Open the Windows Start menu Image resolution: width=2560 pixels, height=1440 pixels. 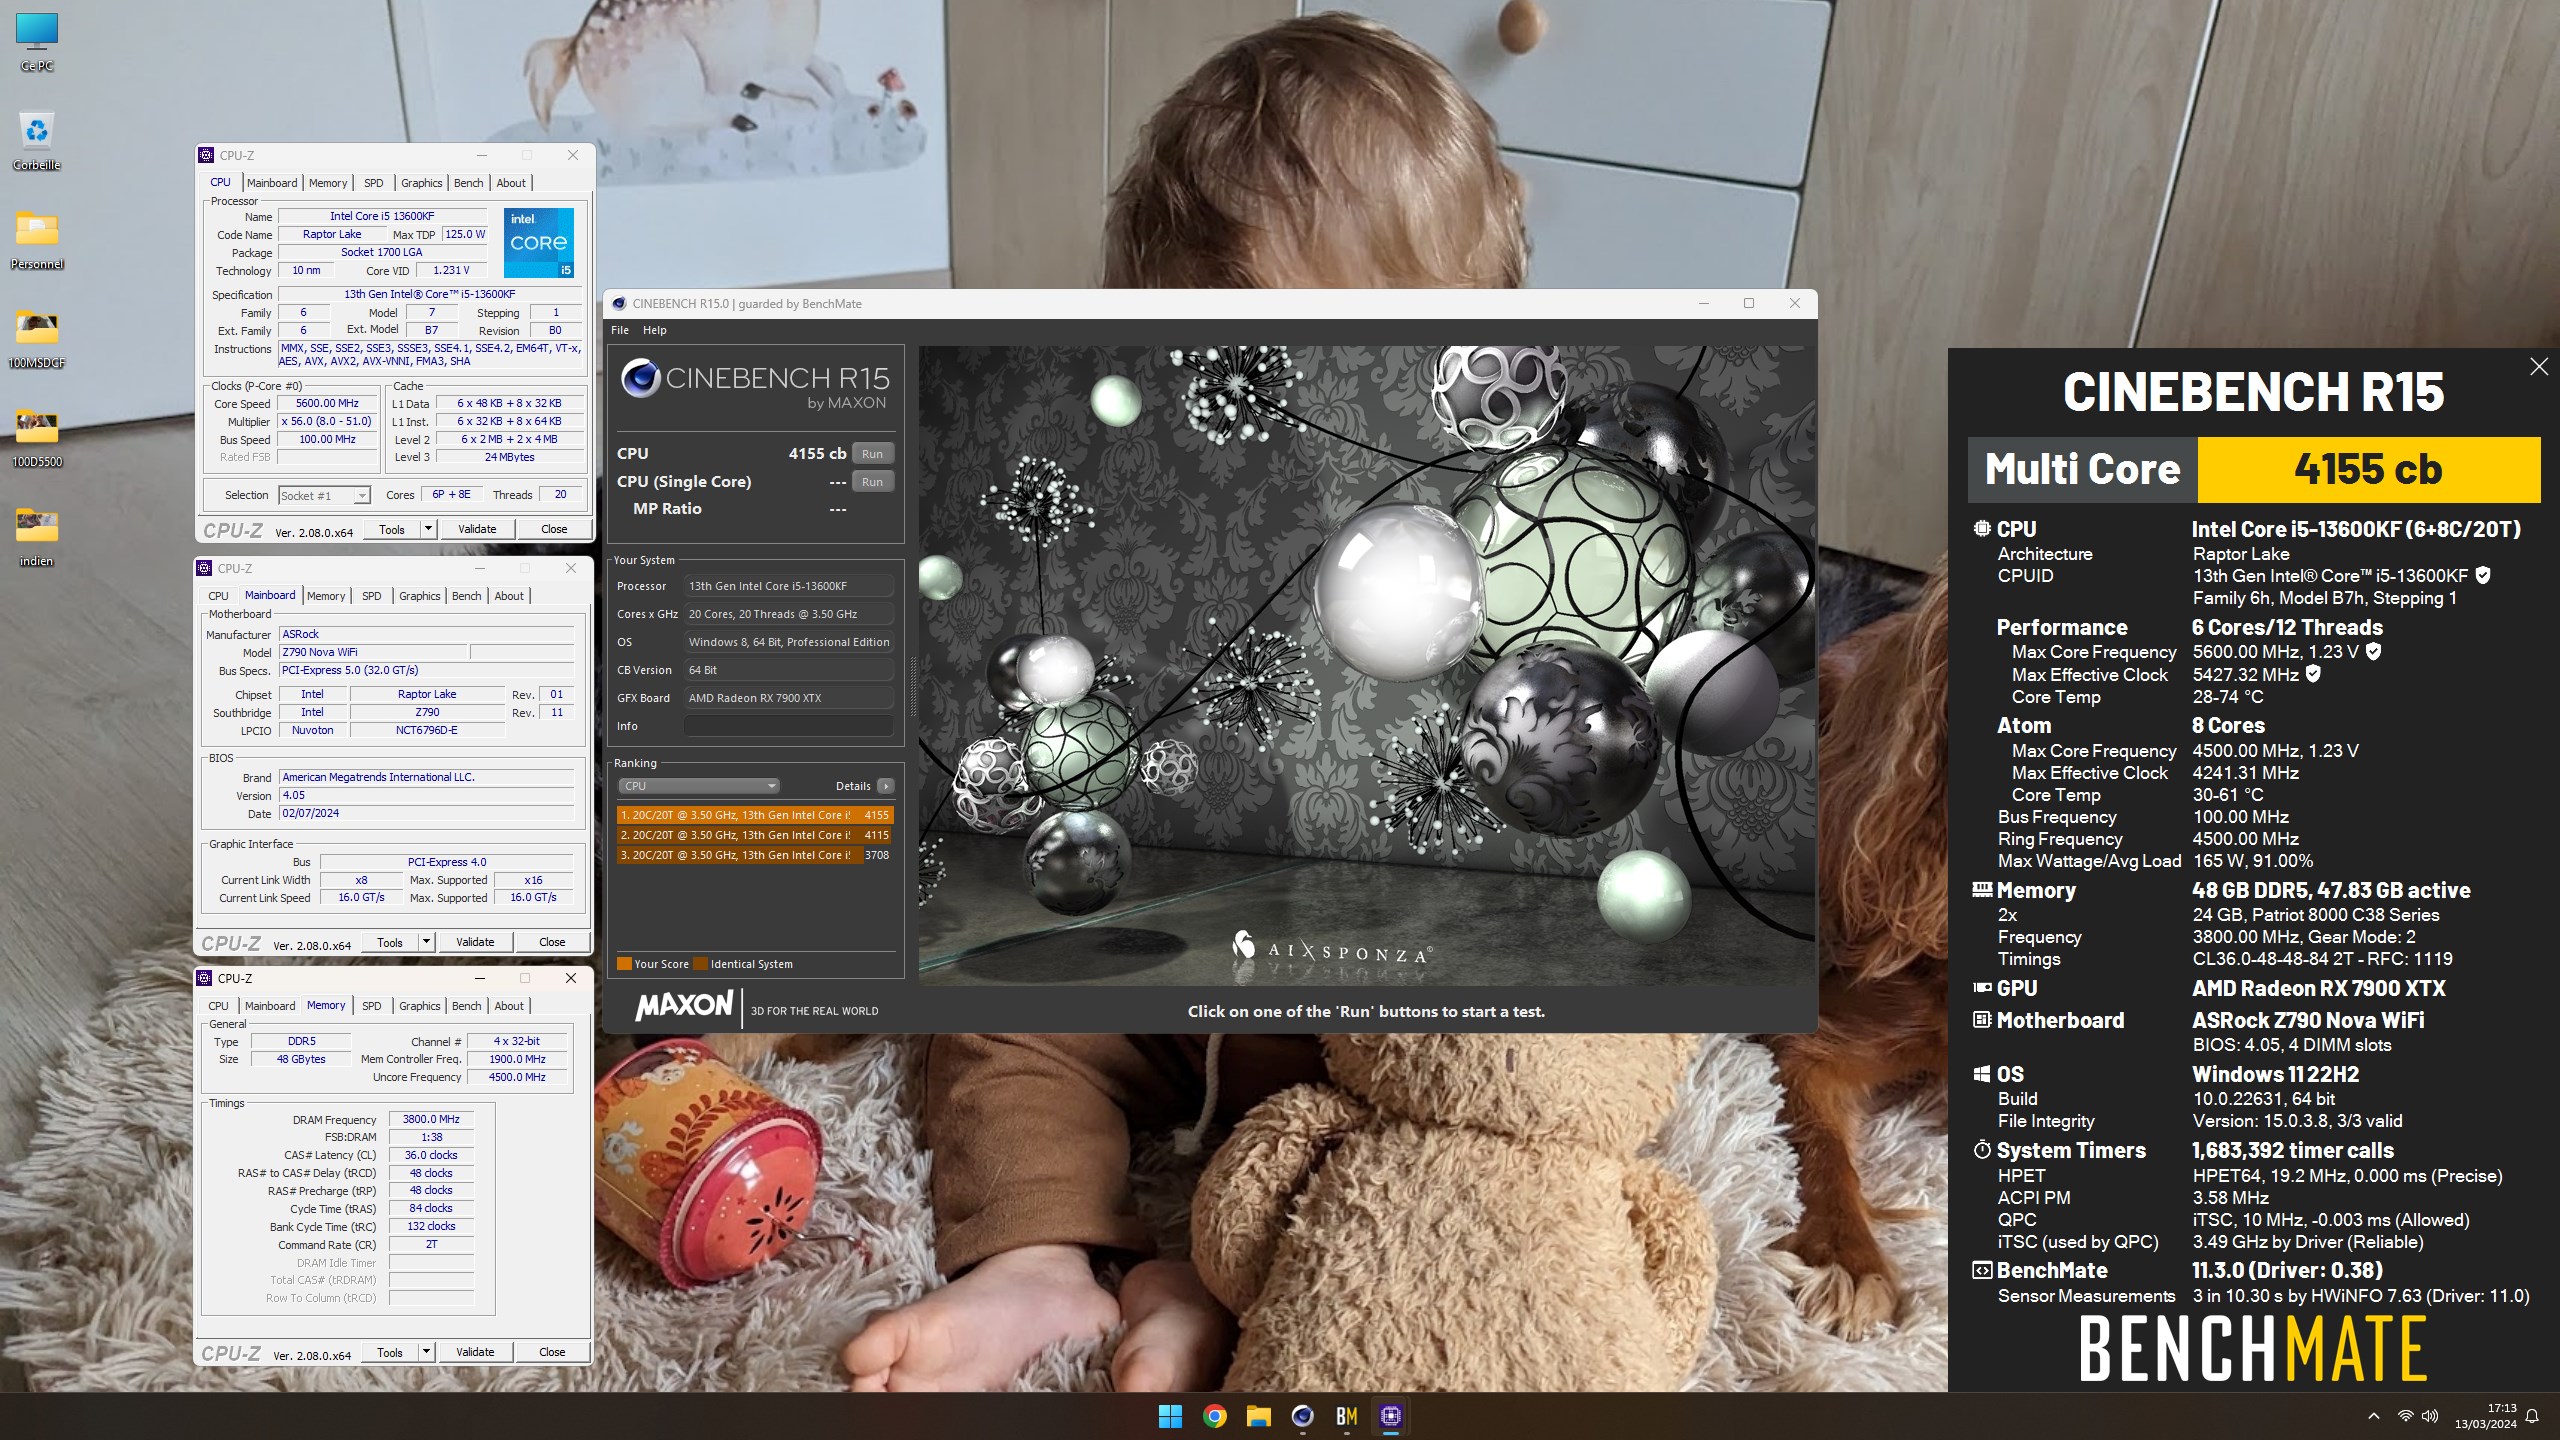coord(1170,1416)
